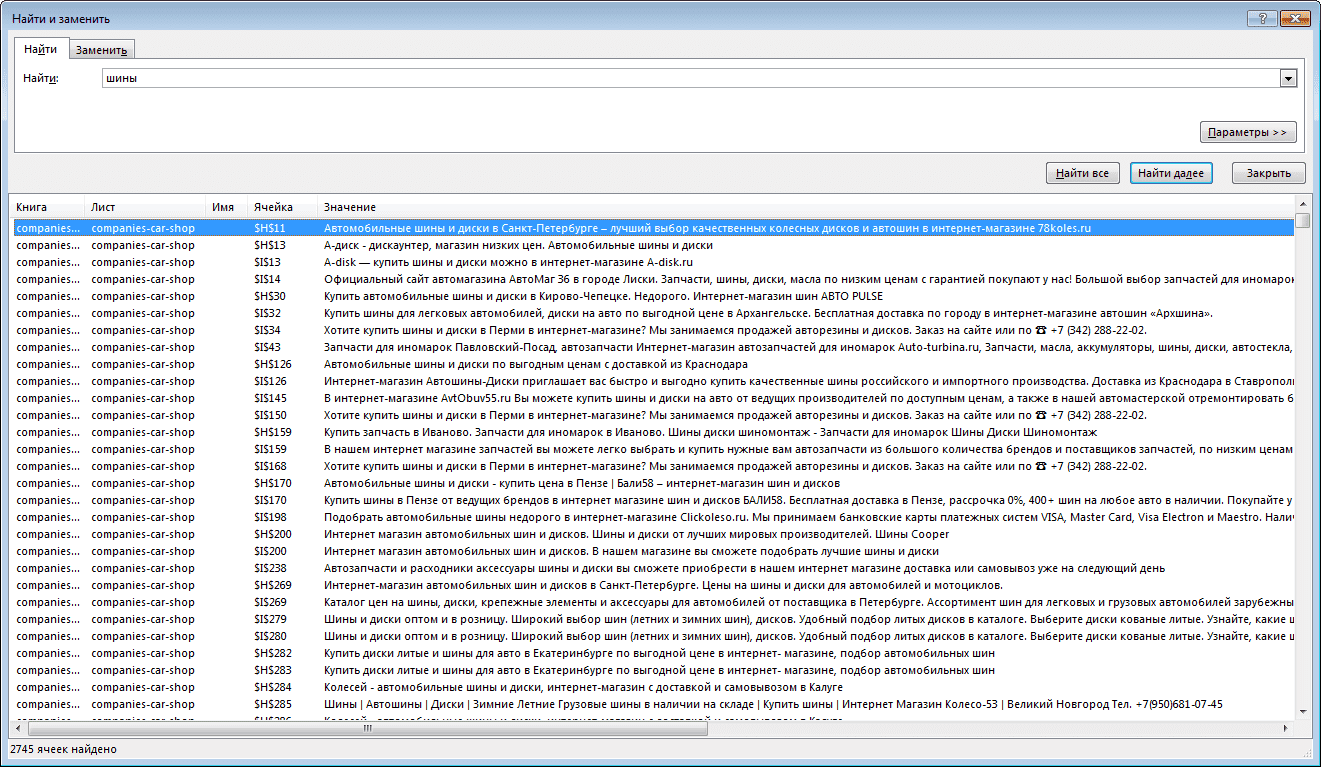Select result row with cell $I$280
This screenshot has height=767, width=1321.
[653, 636]
